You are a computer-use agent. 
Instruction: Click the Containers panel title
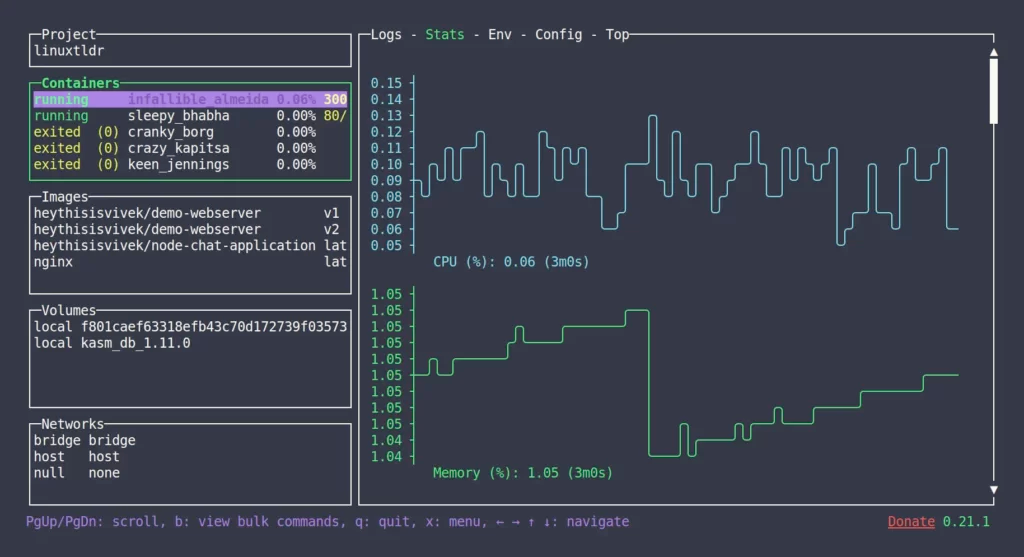click(x=80, y=83)
